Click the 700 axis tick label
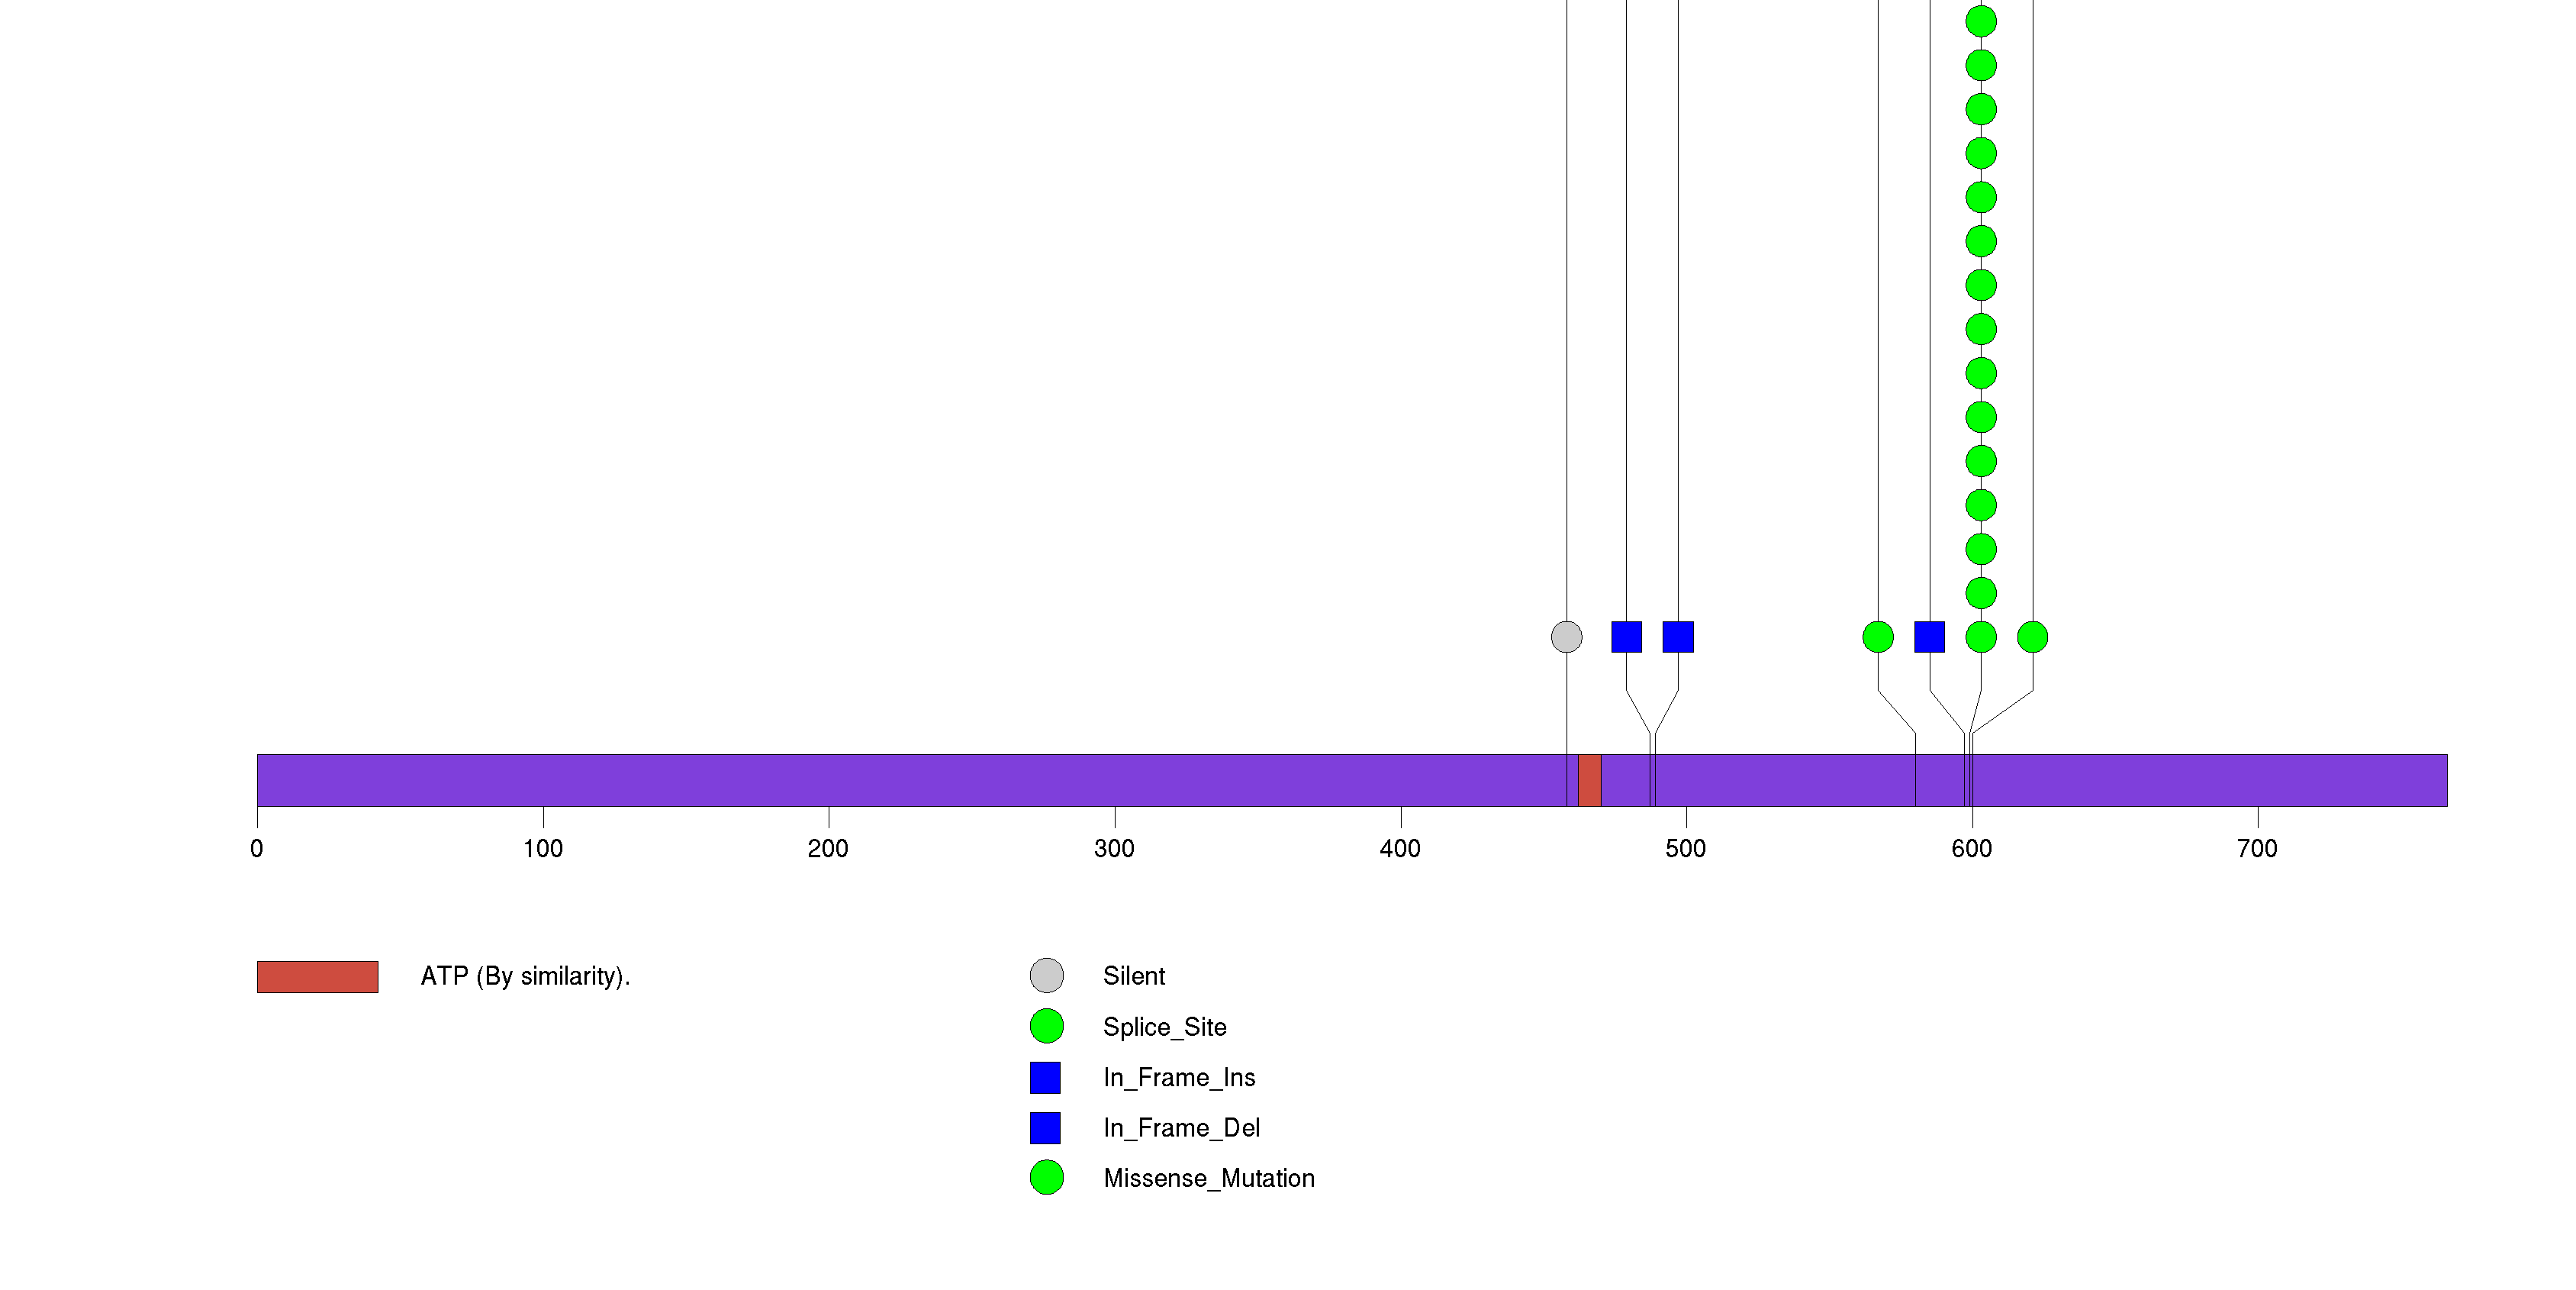 (2257, 849)
